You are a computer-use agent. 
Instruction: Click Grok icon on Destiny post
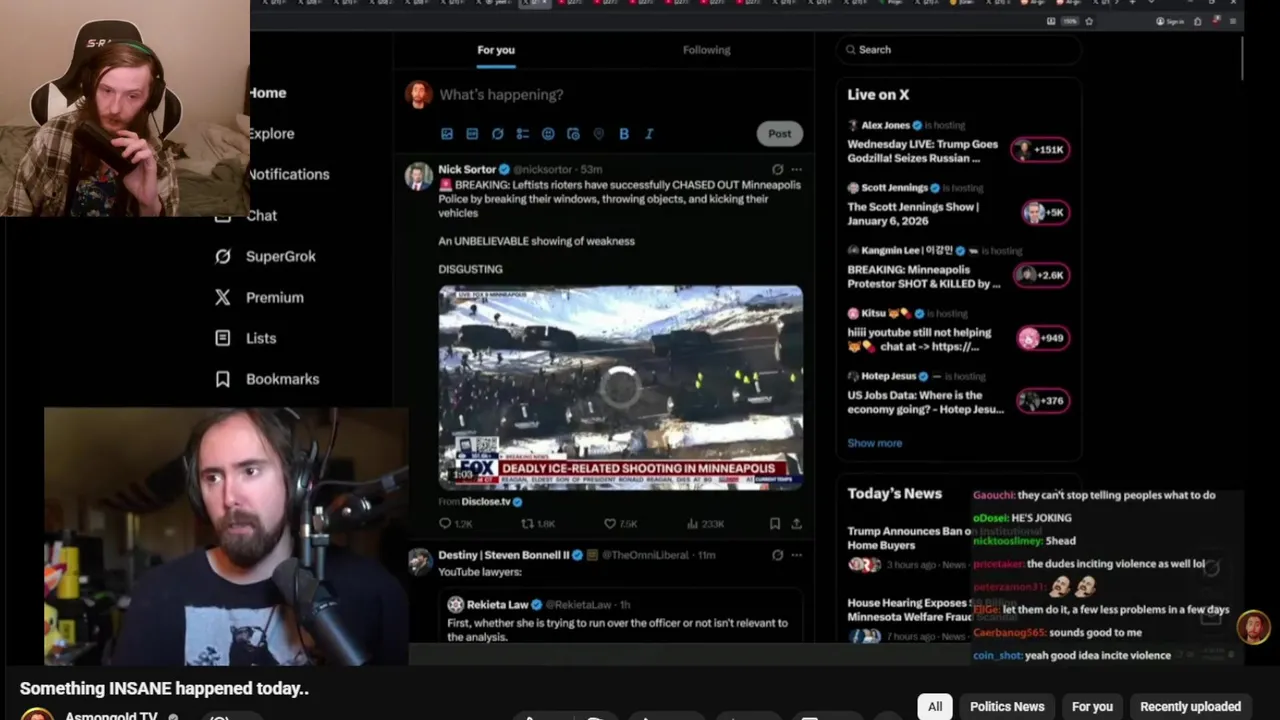[777, 555]
